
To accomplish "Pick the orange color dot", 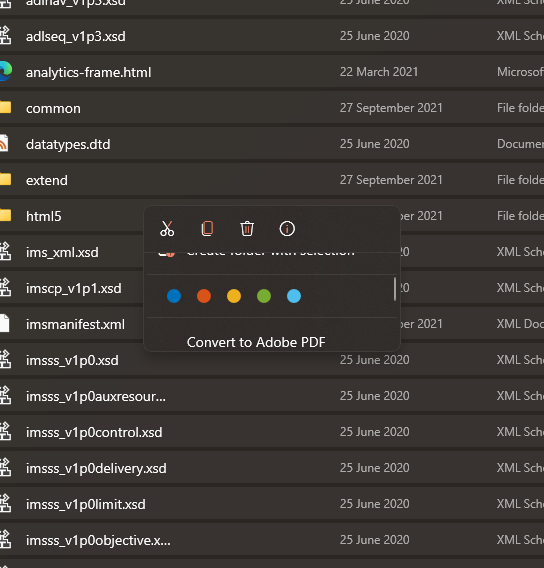I will click(204, 296).
